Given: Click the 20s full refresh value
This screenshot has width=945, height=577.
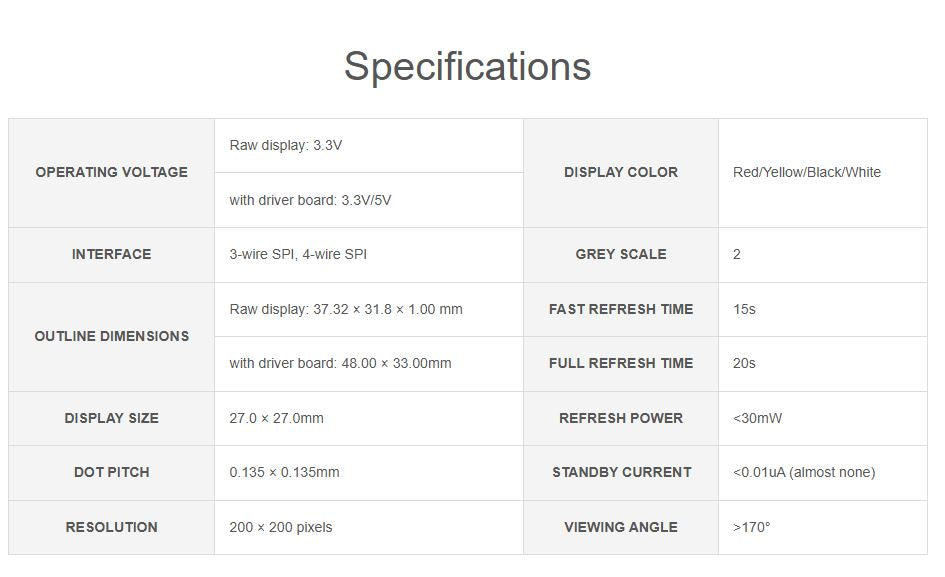Looking at the screenshot, I should coord(744,363).
